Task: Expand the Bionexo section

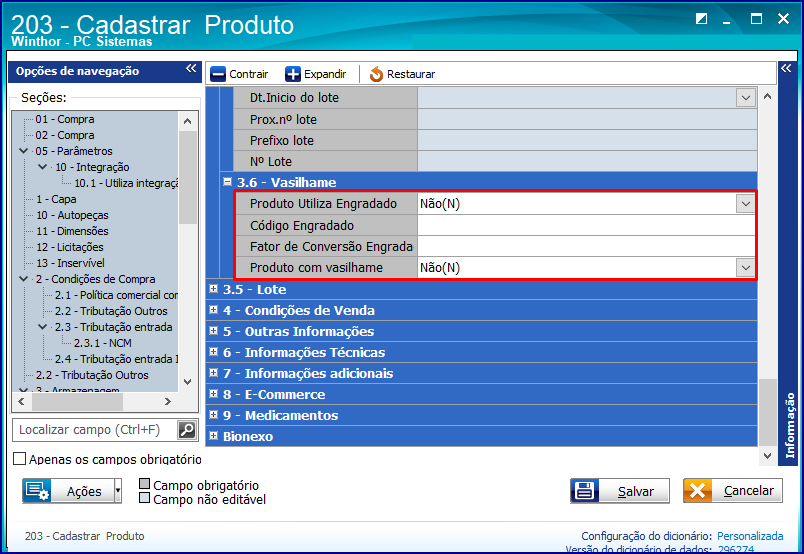Action: tap(214, 436)
